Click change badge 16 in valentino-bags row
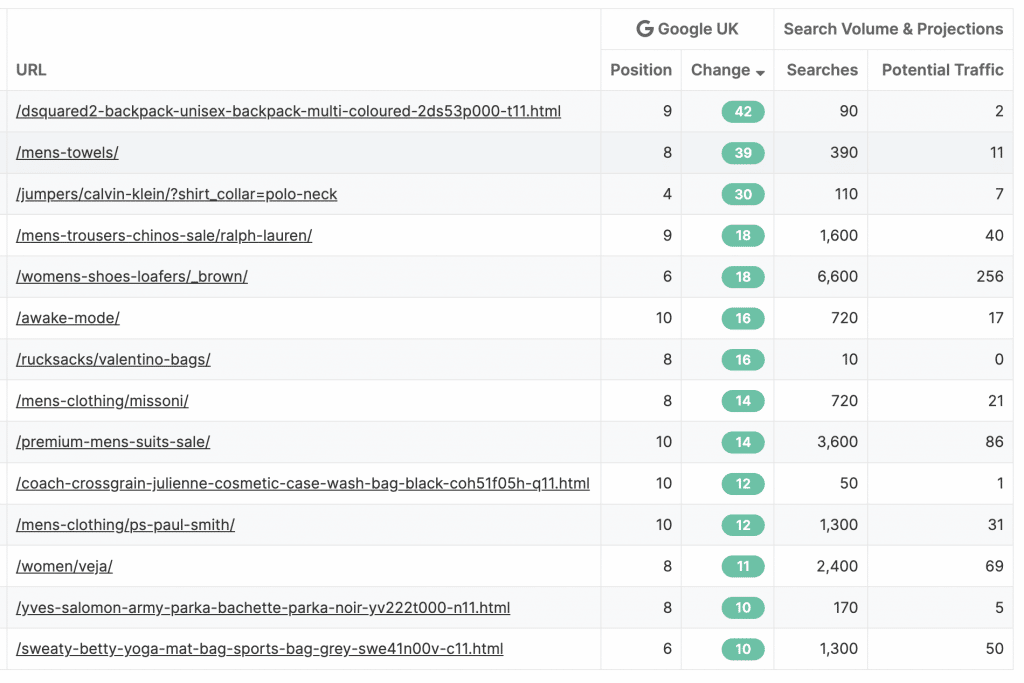 [743, 360]
